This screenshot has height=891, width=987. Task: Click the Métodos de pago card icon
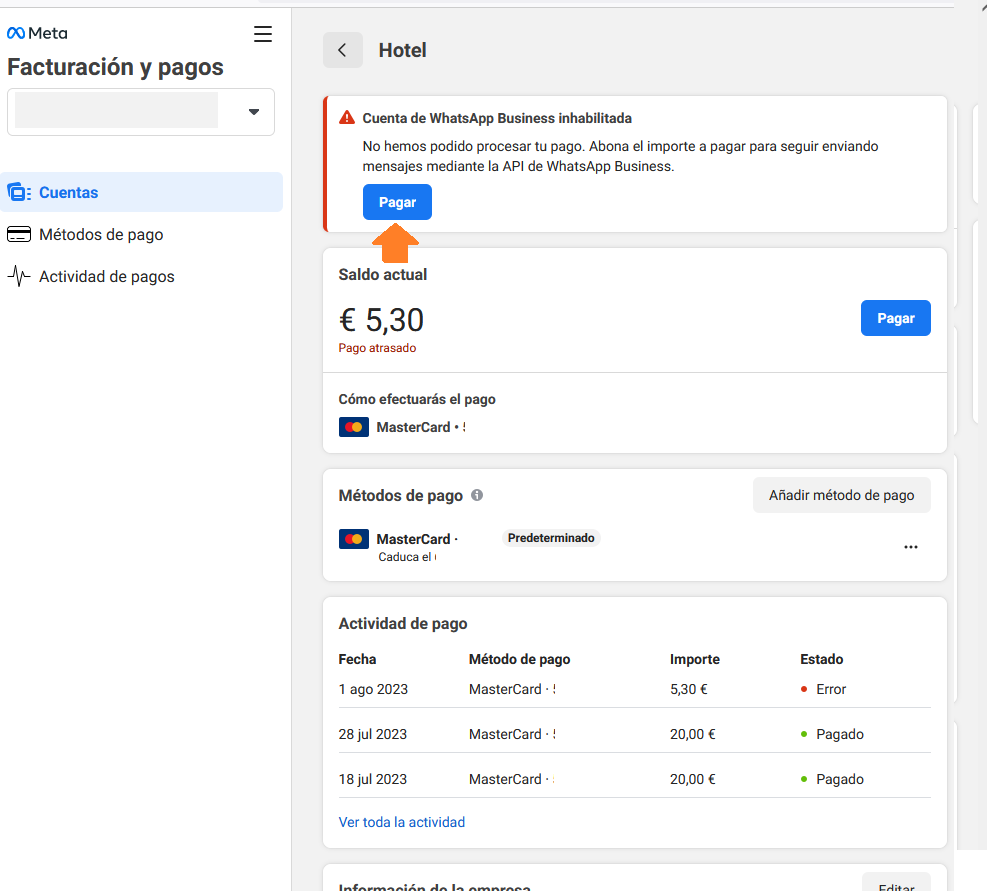pos(19,234)
